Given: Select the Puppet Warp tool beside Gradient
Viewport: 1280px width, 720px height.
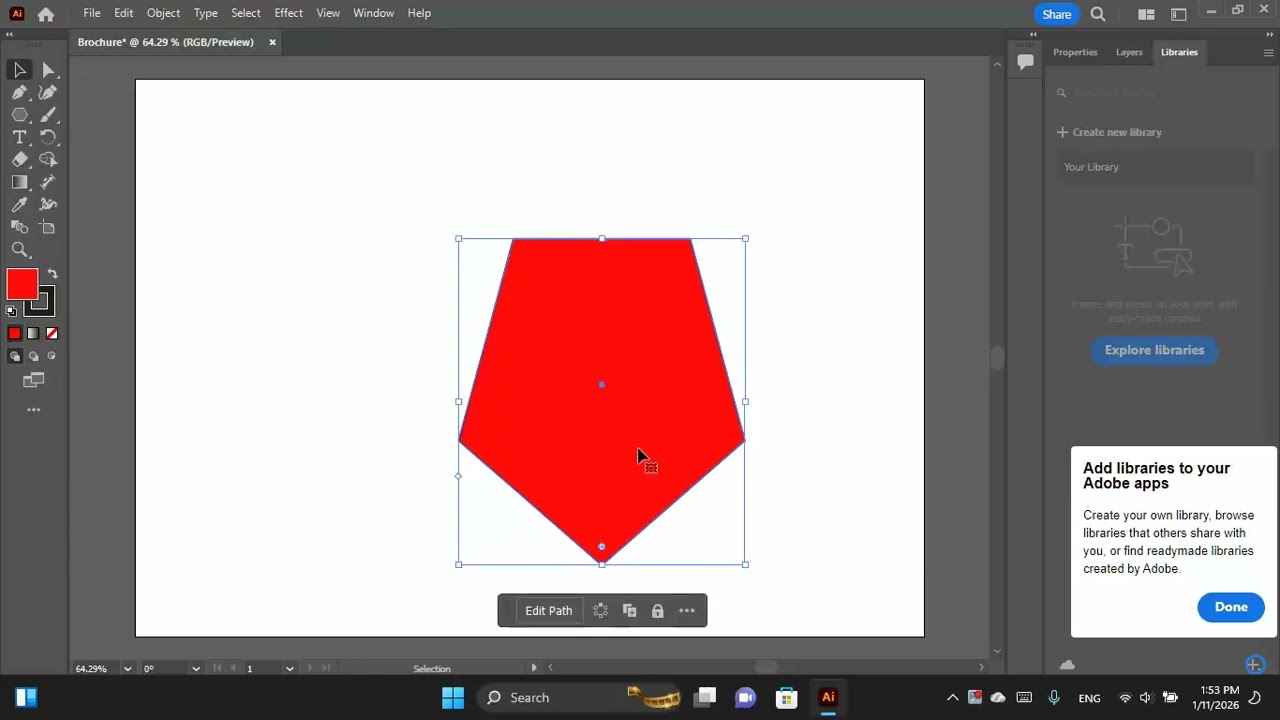Looking at the screenshot, I should point(48,182).
